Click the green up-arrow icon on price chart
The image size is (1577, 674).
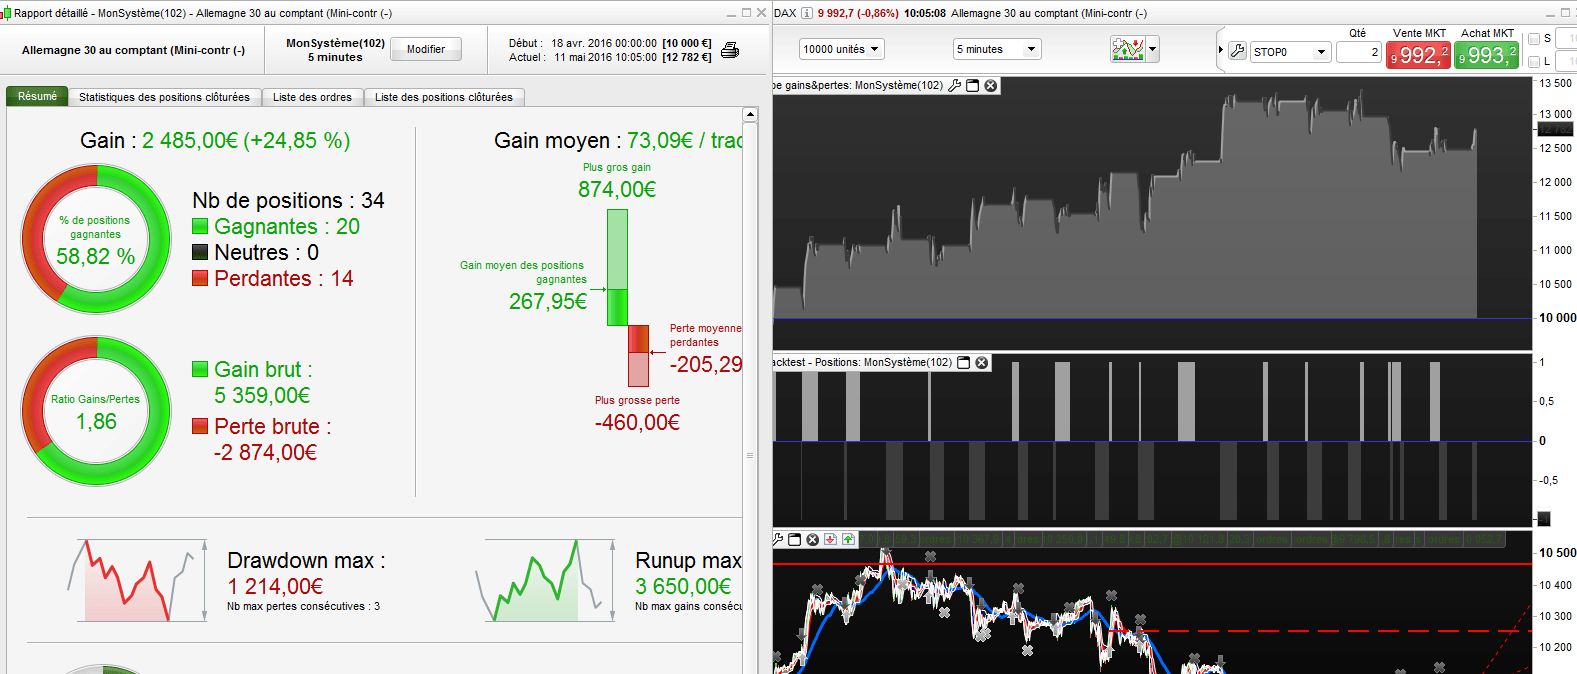click(848, 539)
